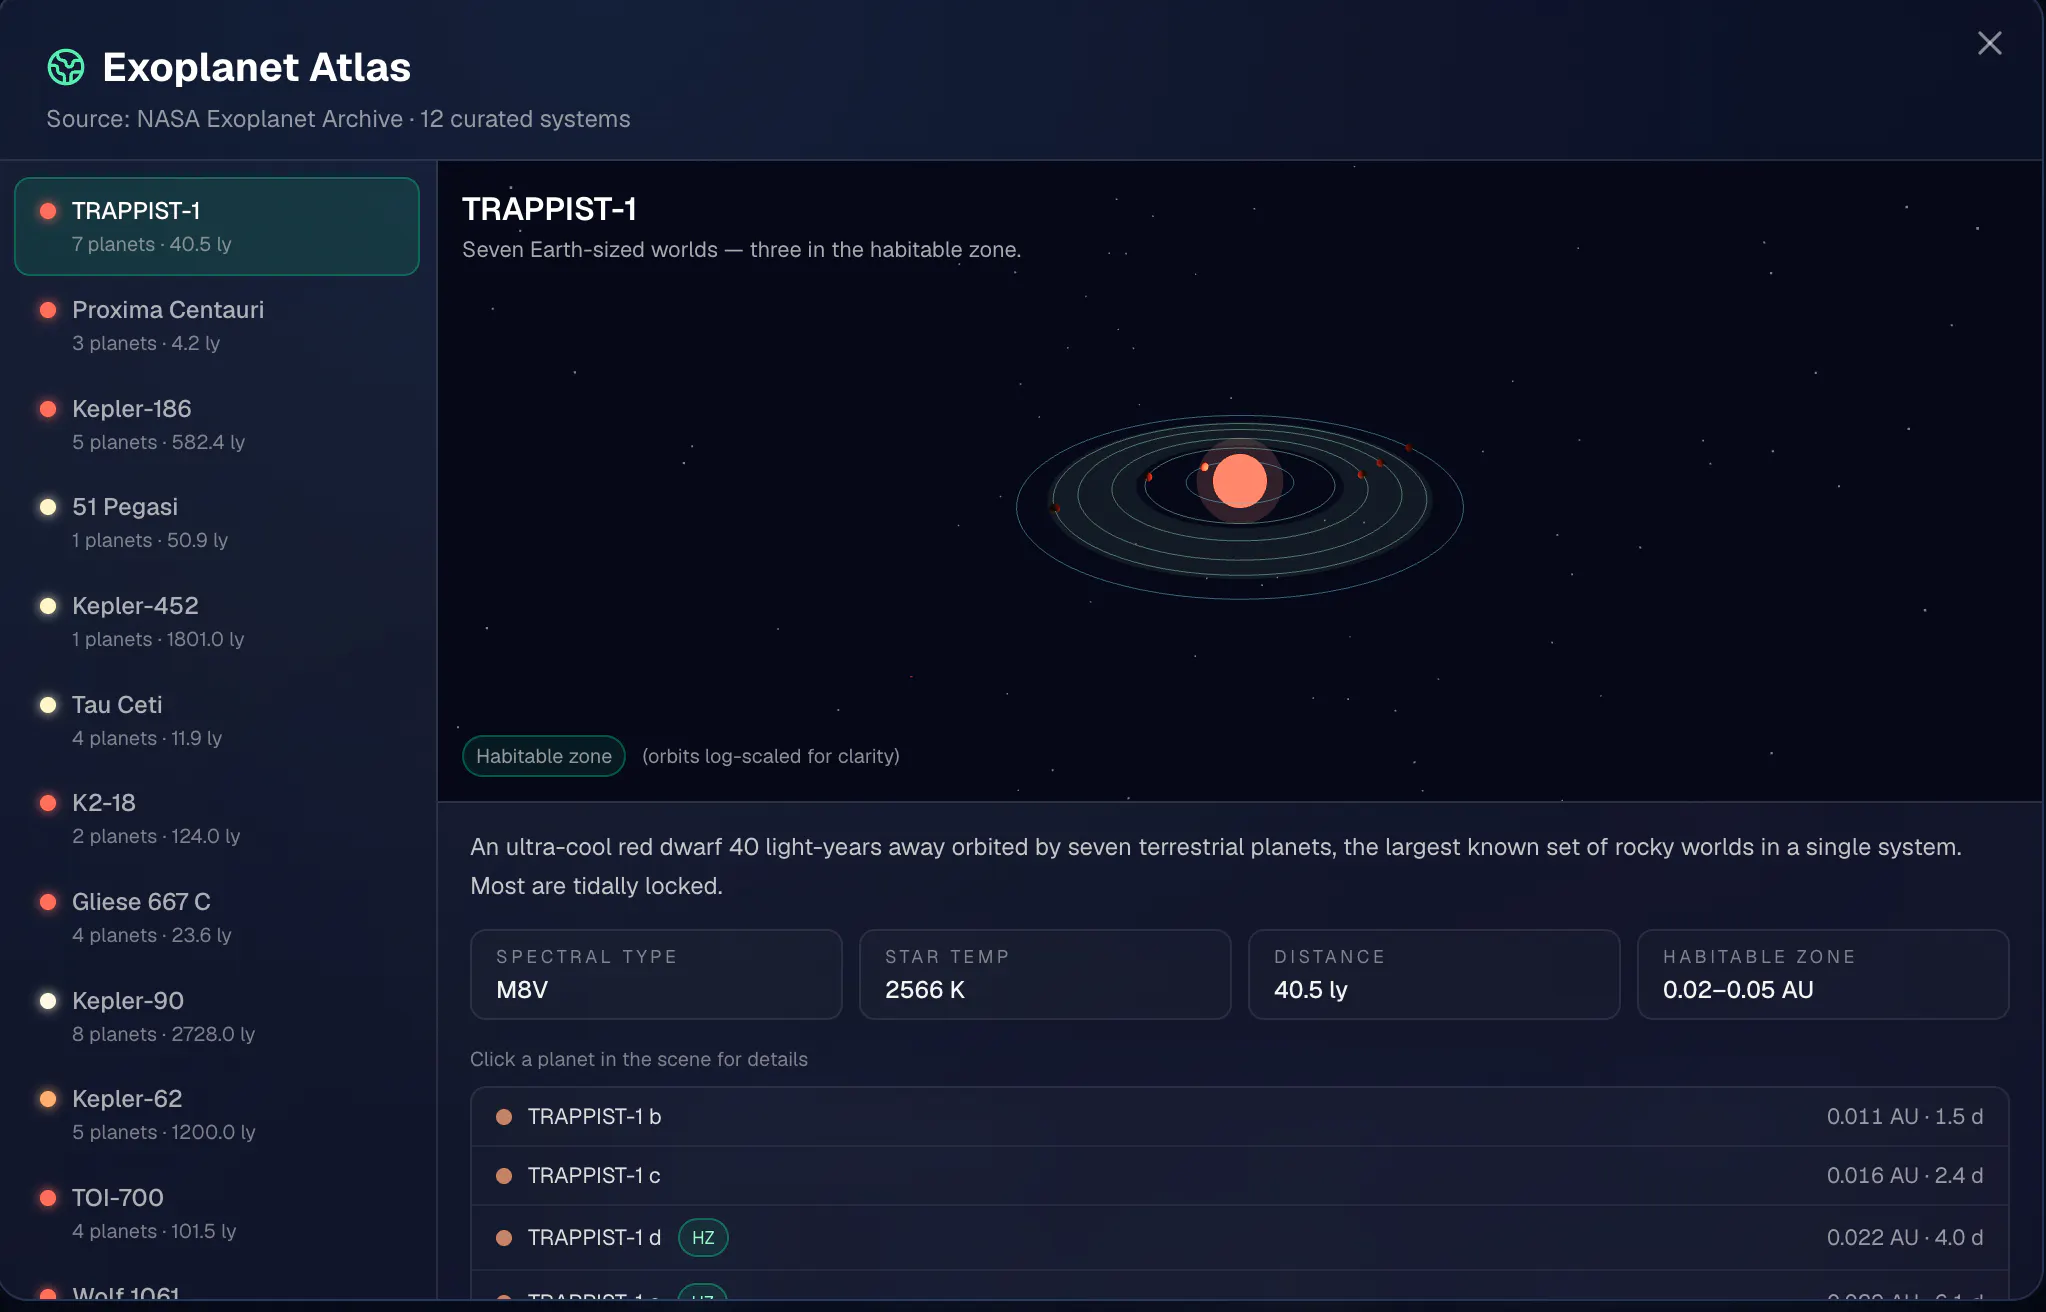Click the large TRAPPIST-1 scene heading

click(x=549, y=209)
